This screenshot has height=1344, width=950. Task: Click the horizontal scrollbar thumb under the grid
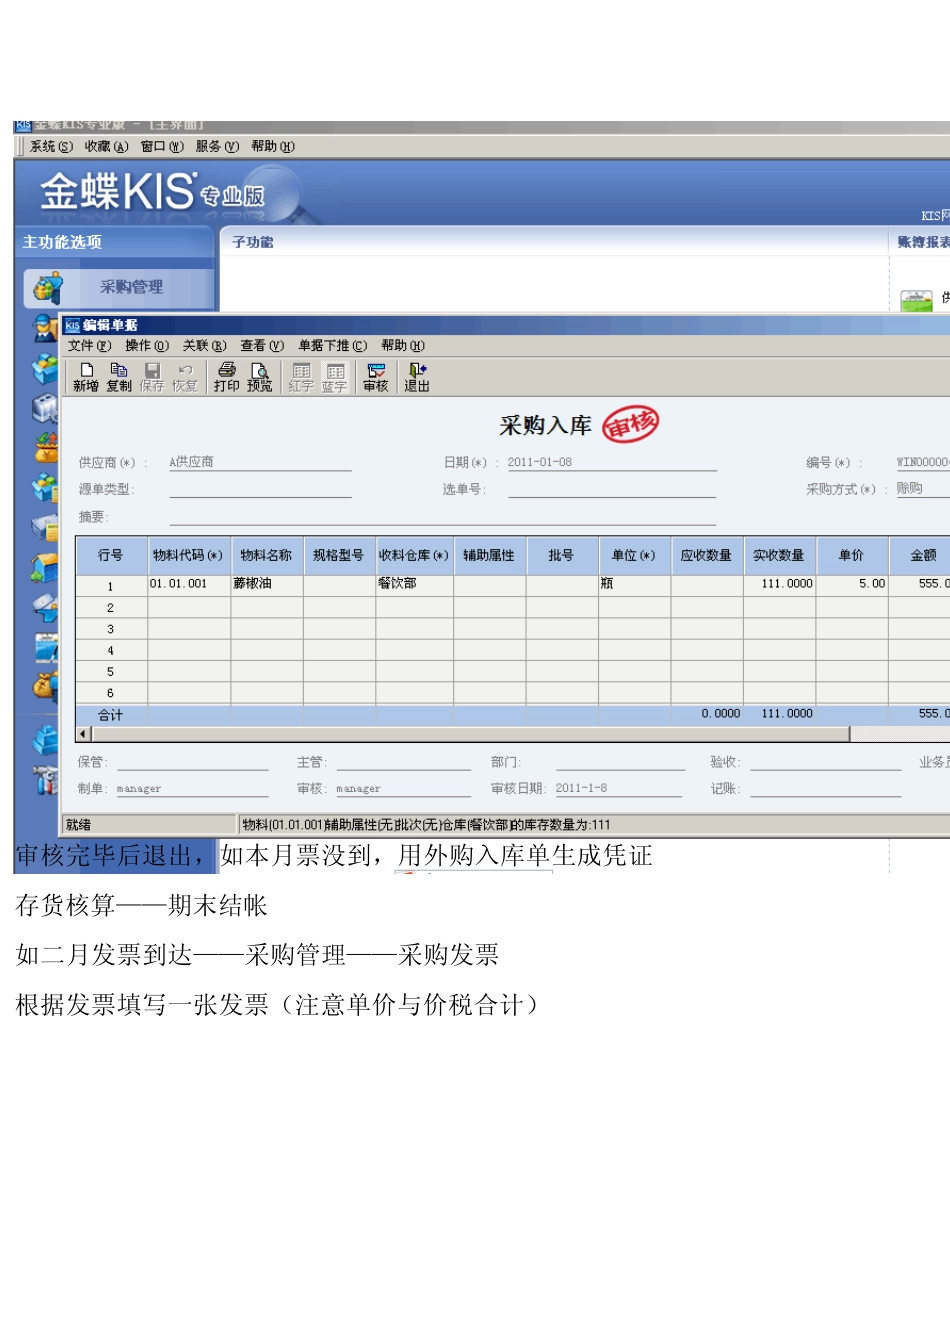470,734
